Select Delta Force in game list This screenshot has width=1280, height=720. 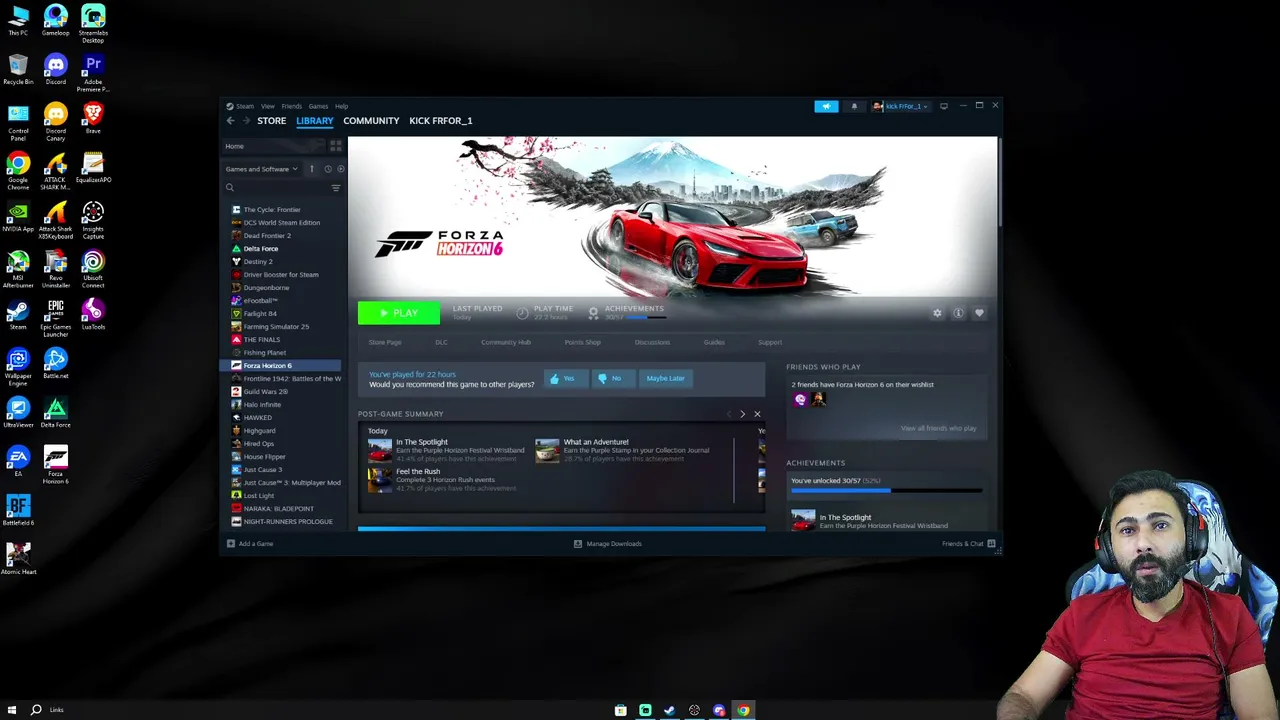pos(261,249)
